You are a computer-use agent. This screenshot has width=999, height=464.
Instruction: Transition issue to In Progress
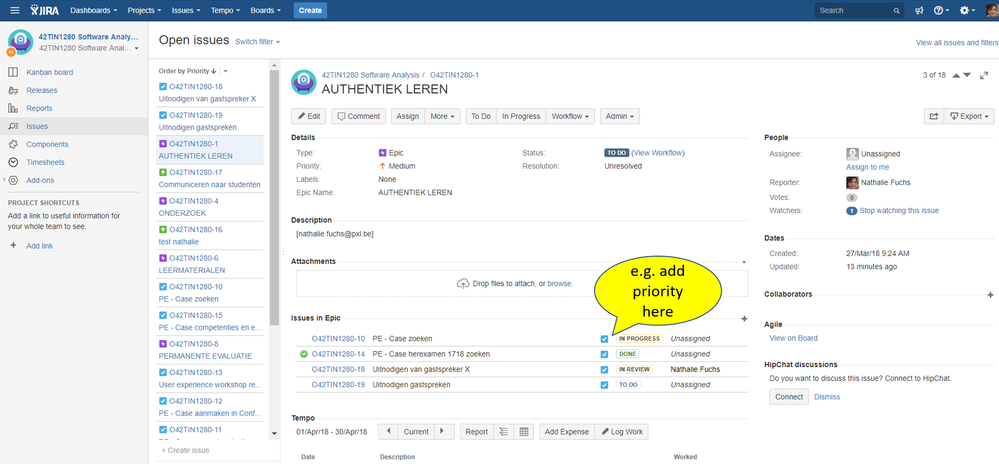tap(521, 117)
